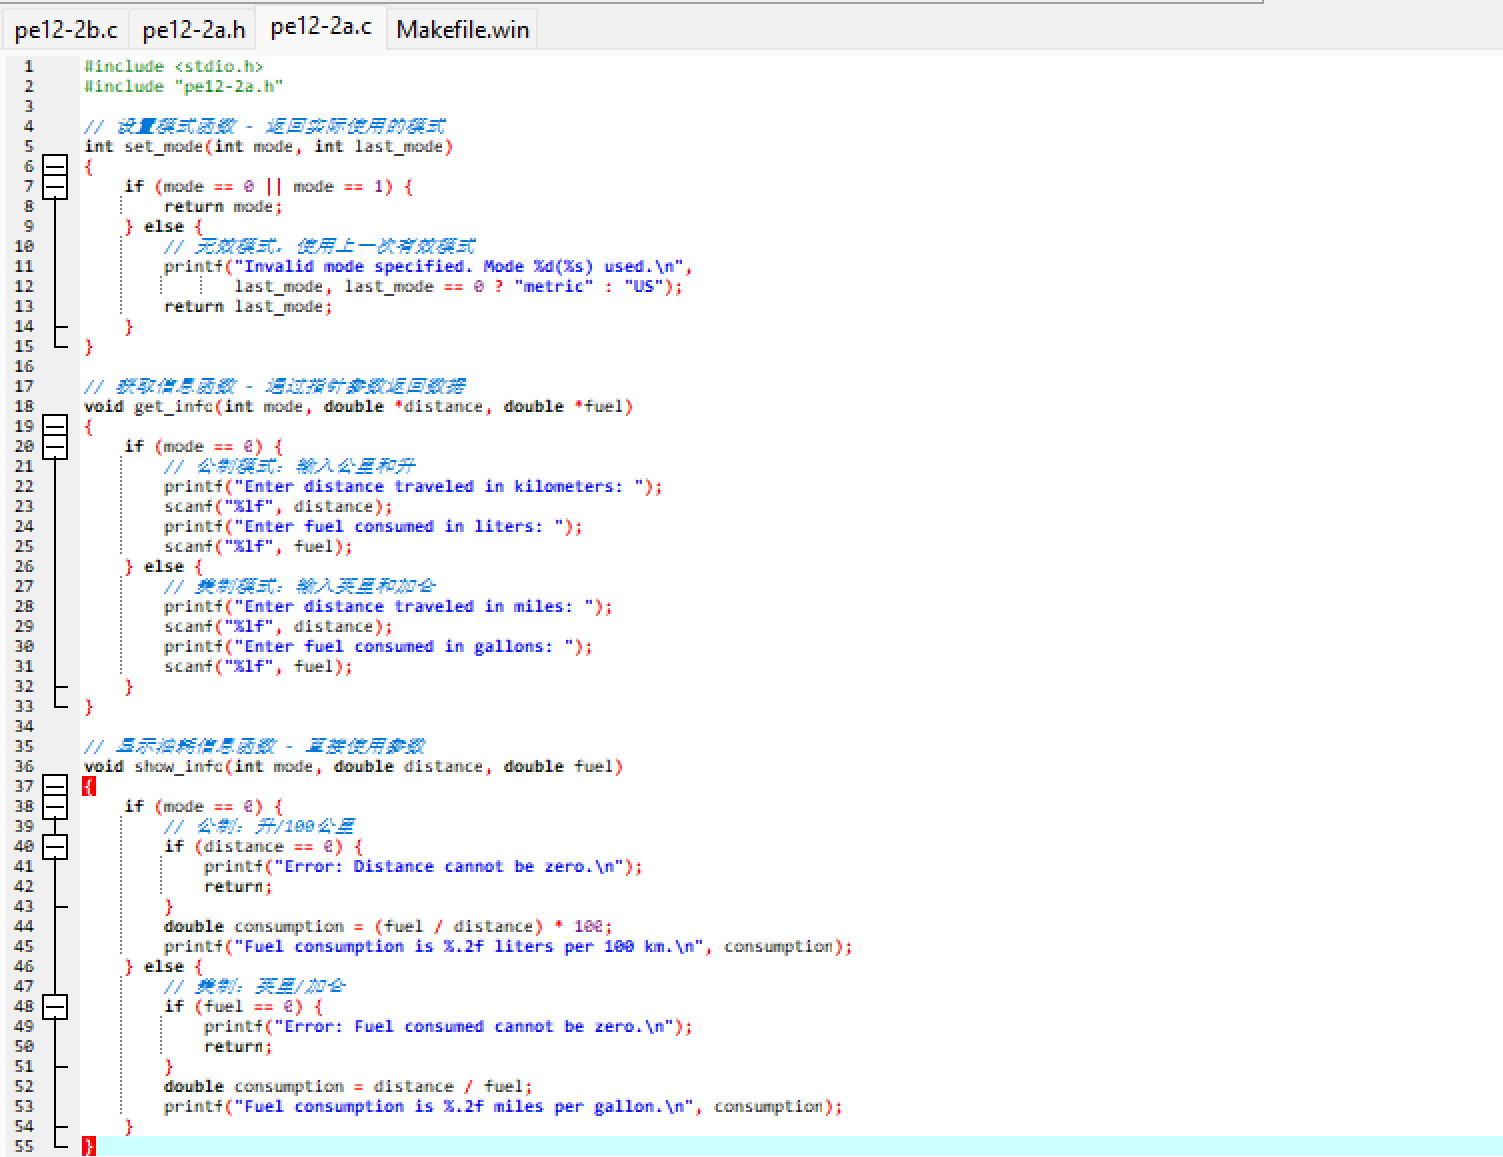Click the comment on line 35
This screenshot has width=1503, height=1157.
[255, 747]
